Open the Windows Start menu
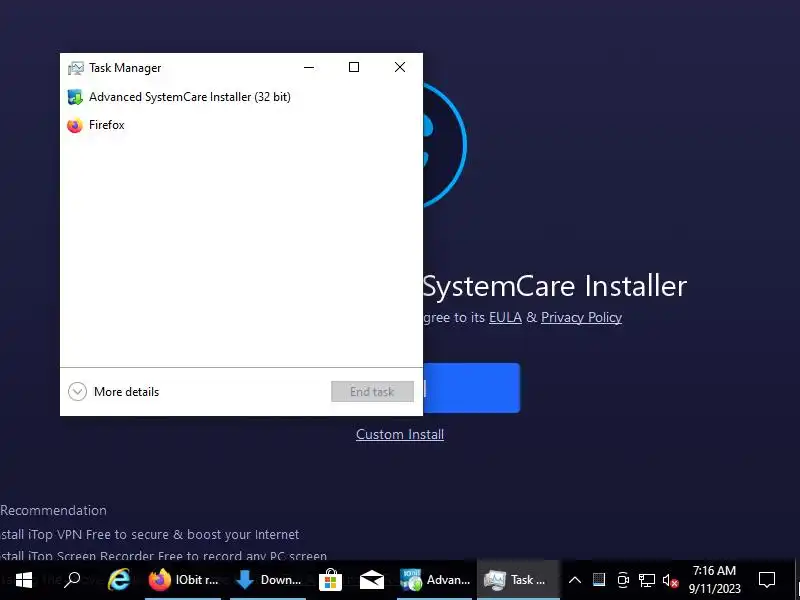This screenshot has width=800, height=600. 23,580
